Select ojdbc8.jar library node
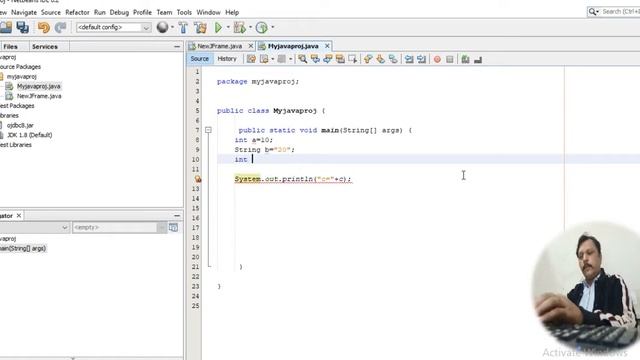 point(20,125)
